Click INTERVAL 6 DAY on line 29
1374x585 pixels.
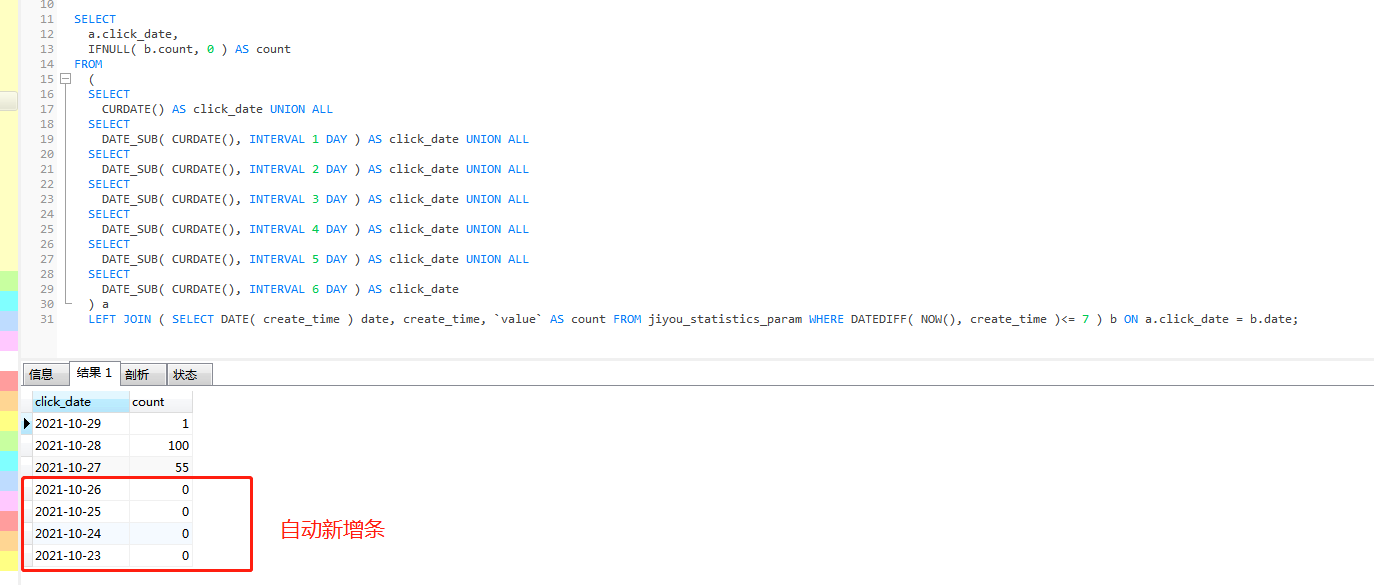[x=298, y=289]
